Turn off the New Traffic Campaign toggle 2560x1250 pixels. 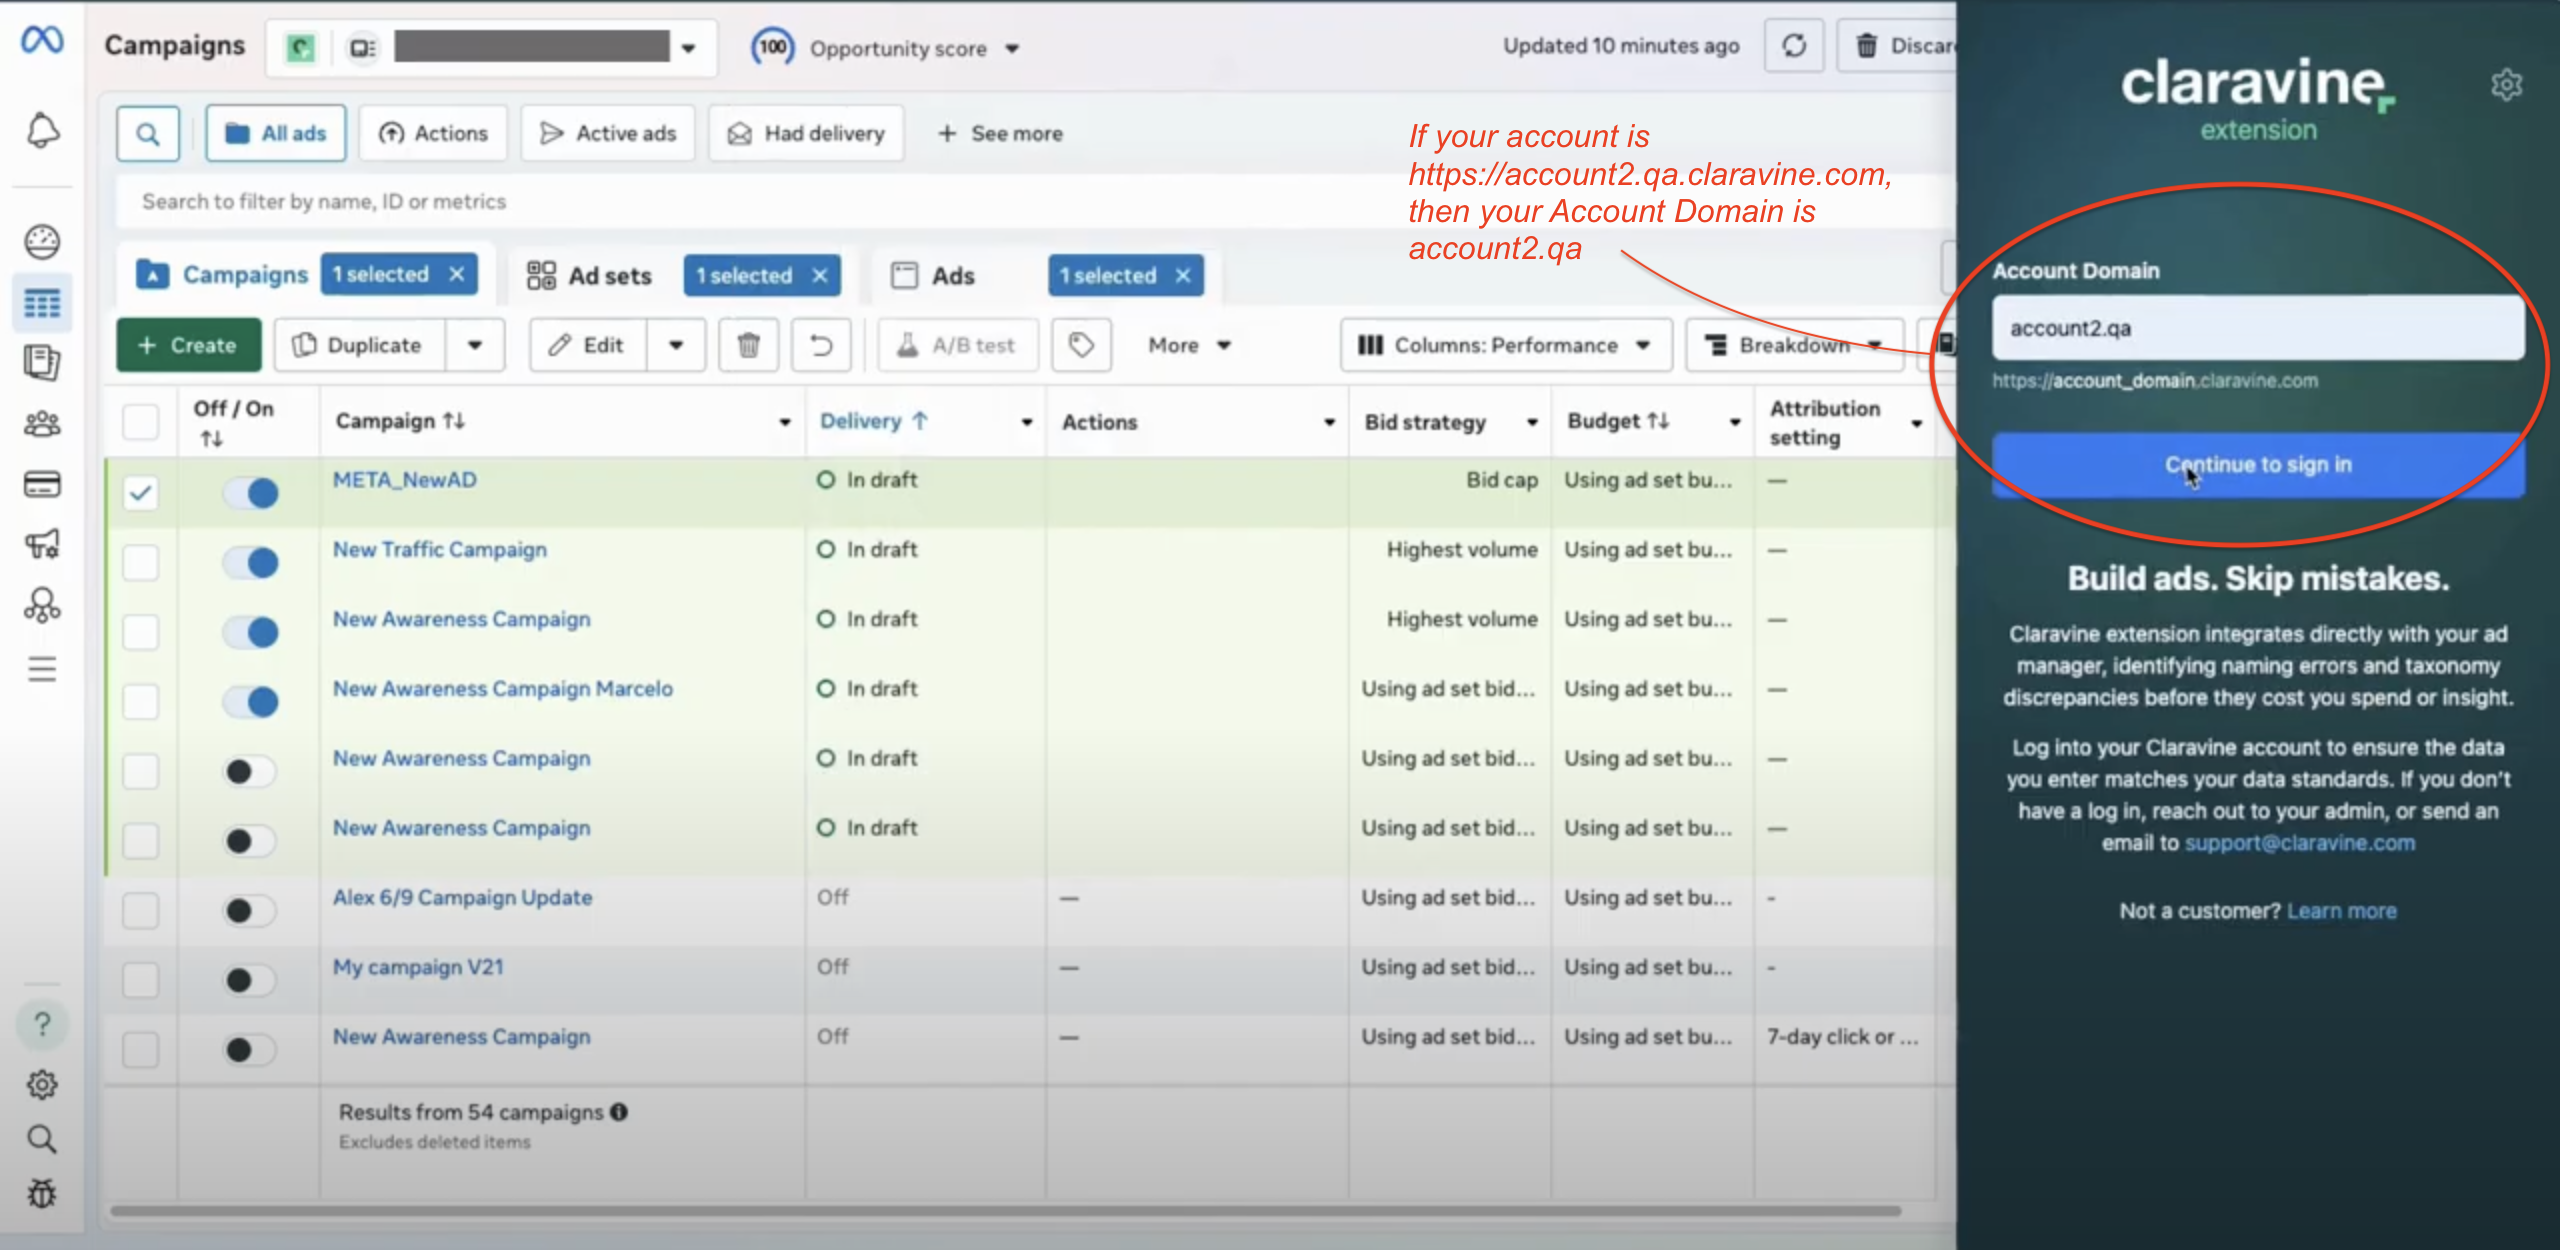pyautogui.click(x=250, y=563)
